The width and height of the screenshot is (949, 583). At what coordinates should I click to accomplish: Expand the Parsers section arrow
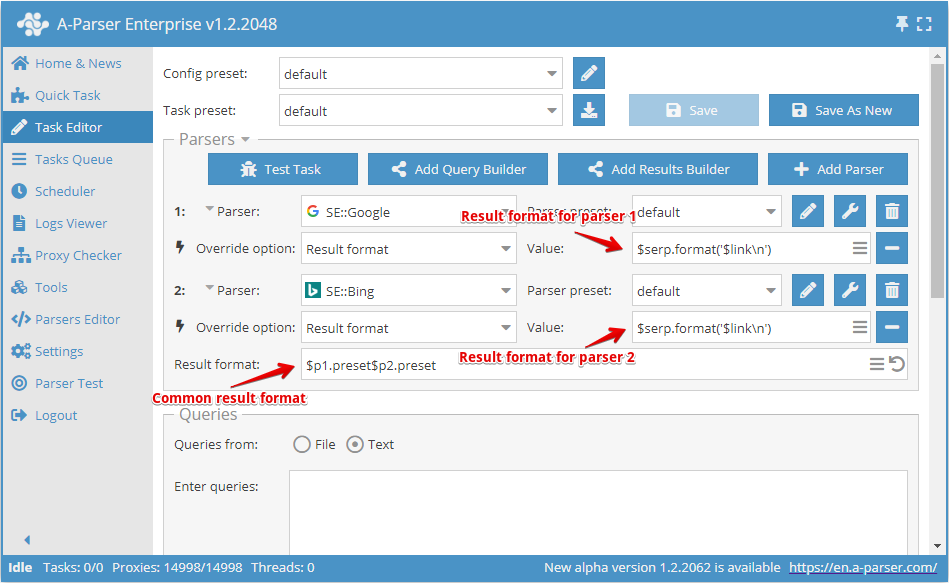tap(246, 140)
